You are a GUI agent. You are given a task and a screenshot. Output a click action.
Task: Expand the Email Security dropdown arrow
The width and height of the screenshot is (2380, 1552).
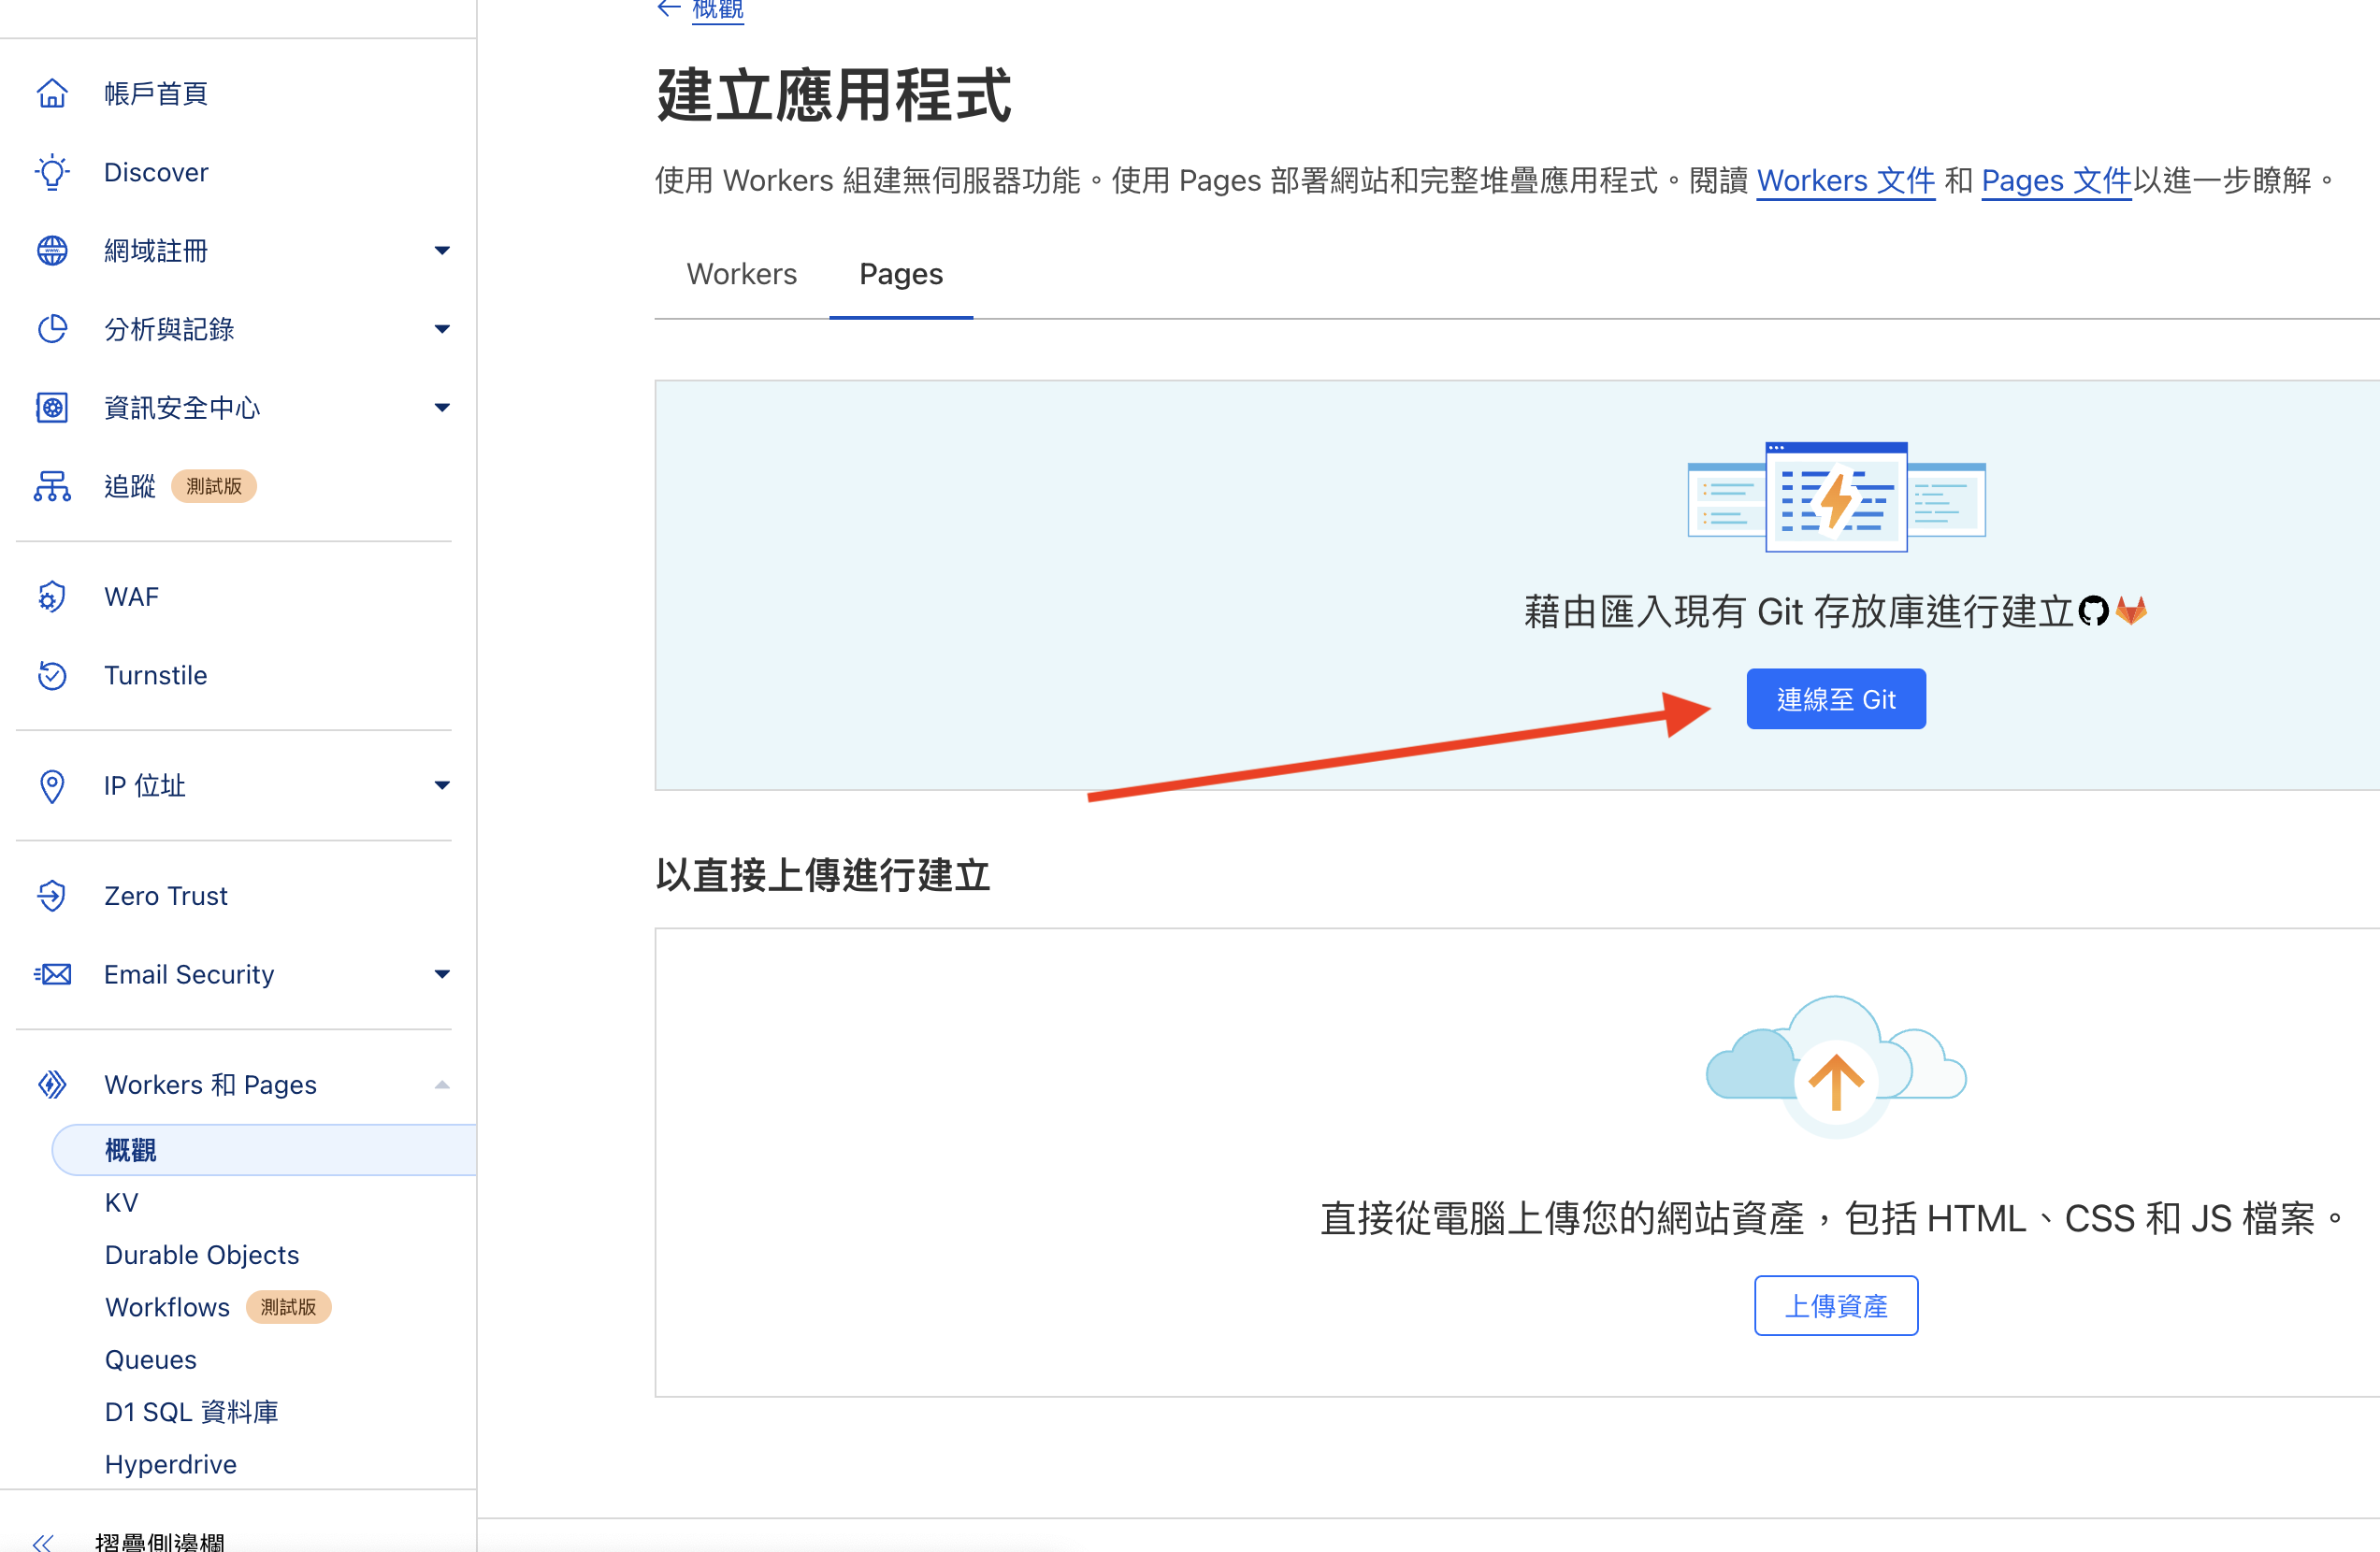click(441, 974)
